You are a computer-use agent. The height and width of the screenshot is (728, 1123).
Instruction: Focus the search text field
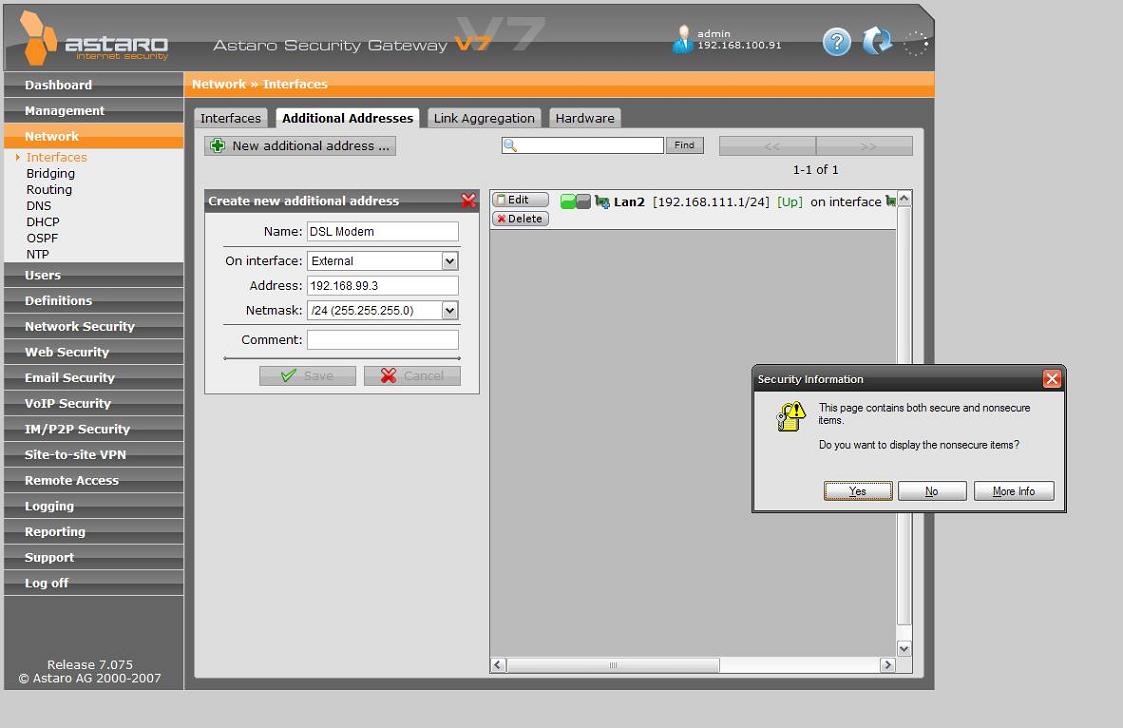582,145
